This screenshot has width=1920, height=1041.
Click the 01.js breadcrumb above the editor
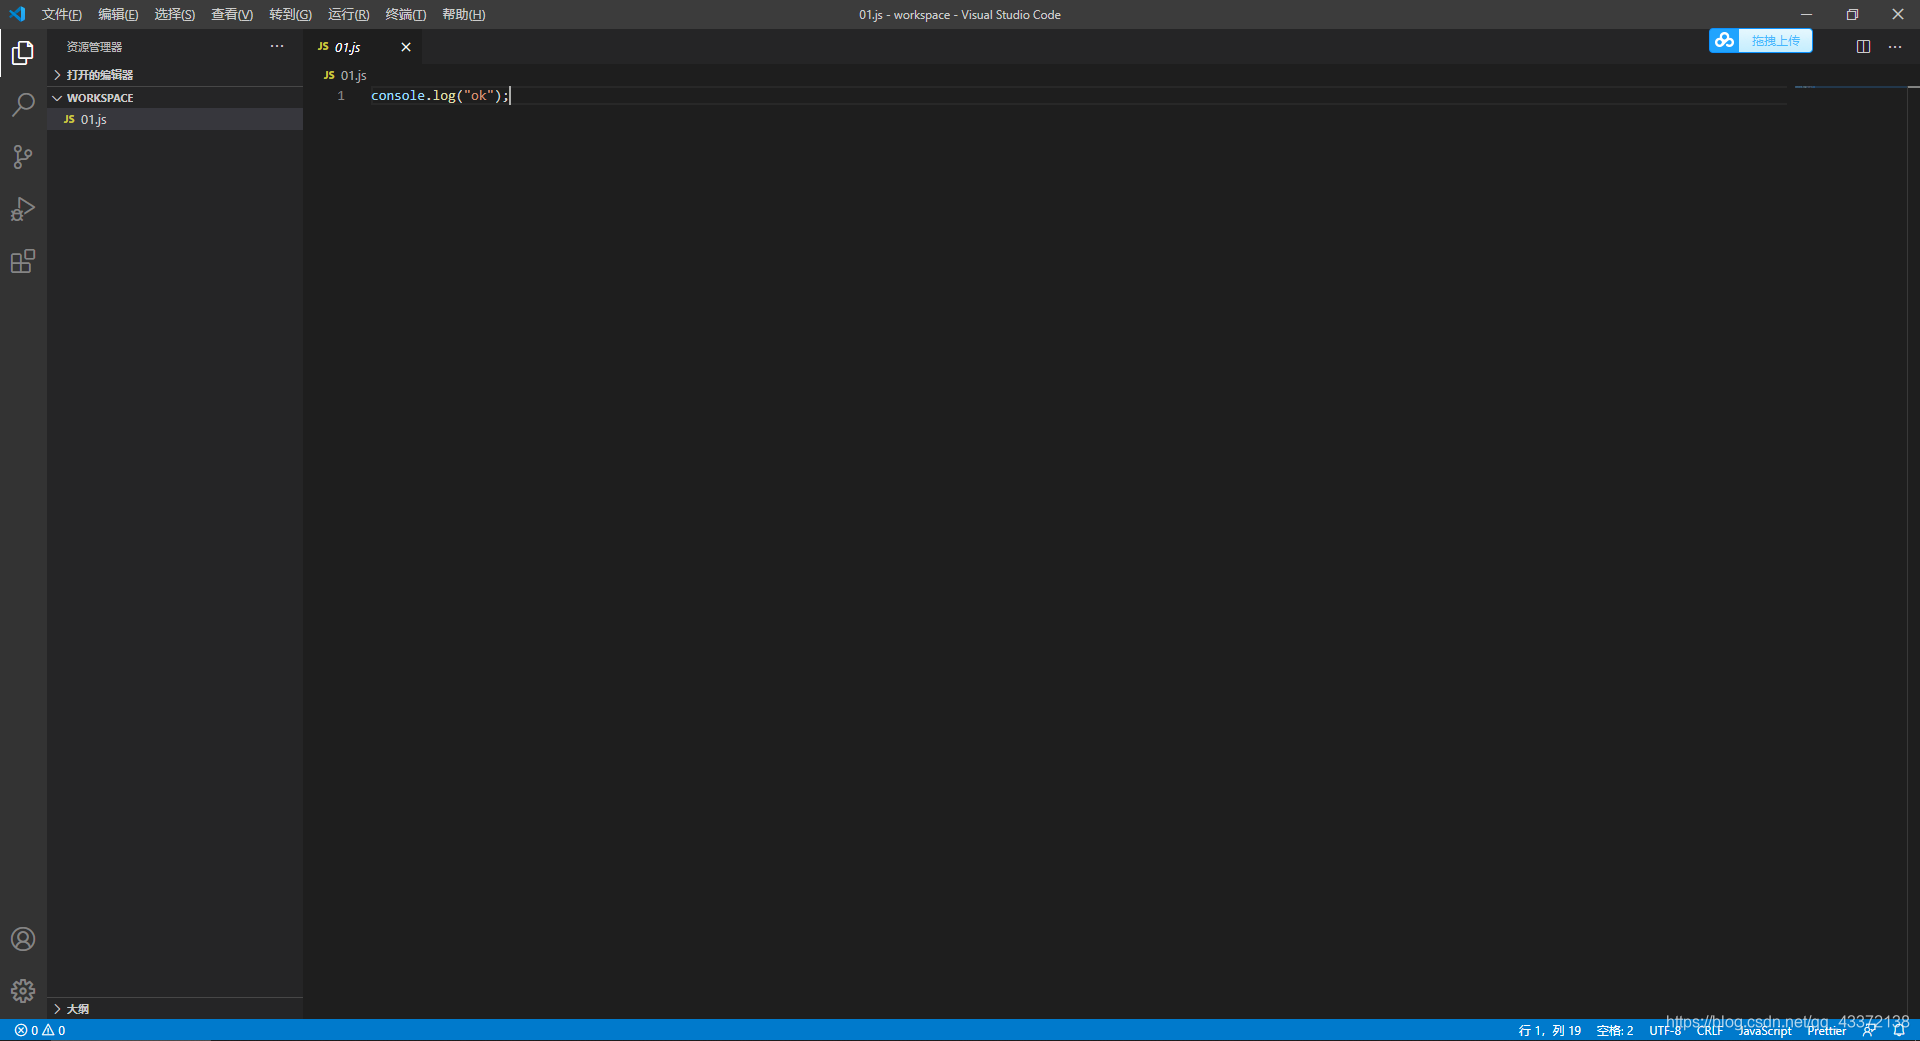tap(345, 75)
